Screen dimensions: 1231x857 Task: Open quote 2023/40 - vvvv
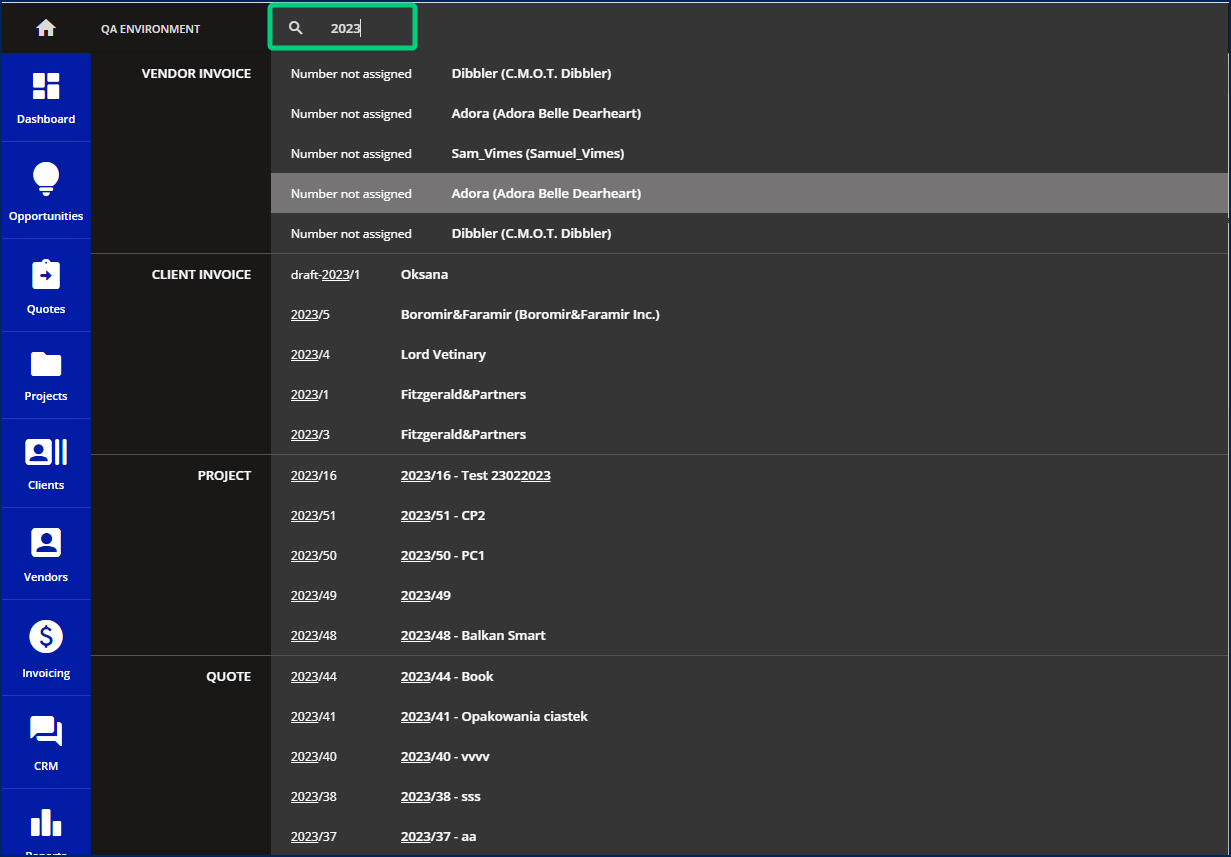point(749,756)
